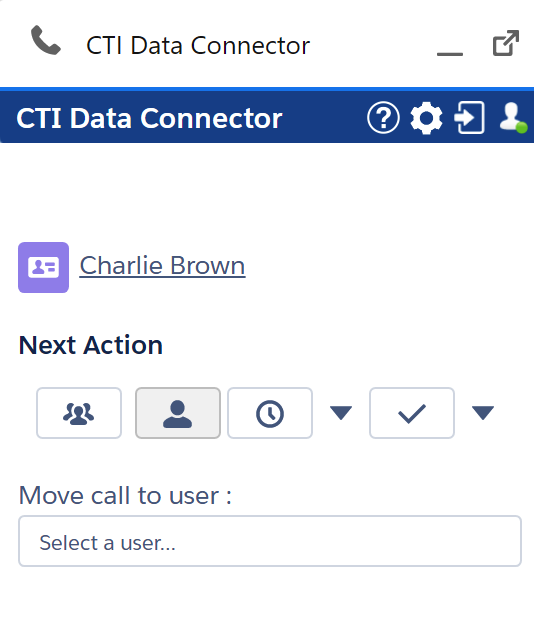The height and width of the screenshot is (636, 534).
Task: Click the purple contact card icon
Action: [x=43, y=267]
